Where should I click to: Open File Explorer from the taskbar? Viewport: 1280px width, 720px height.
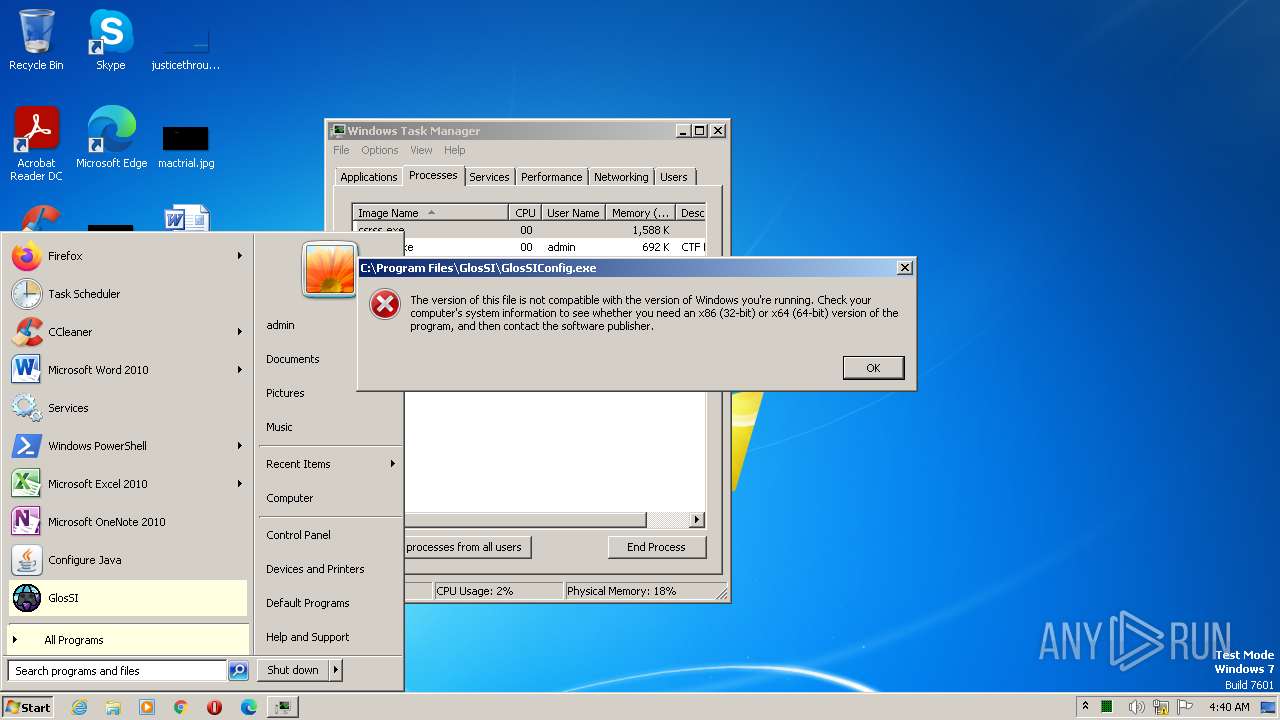click(113, 707)
